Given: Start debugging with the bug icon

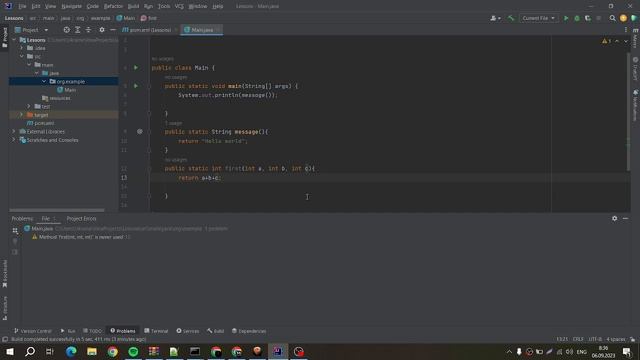Looking at the screenshot, I should tap(577, 18).
